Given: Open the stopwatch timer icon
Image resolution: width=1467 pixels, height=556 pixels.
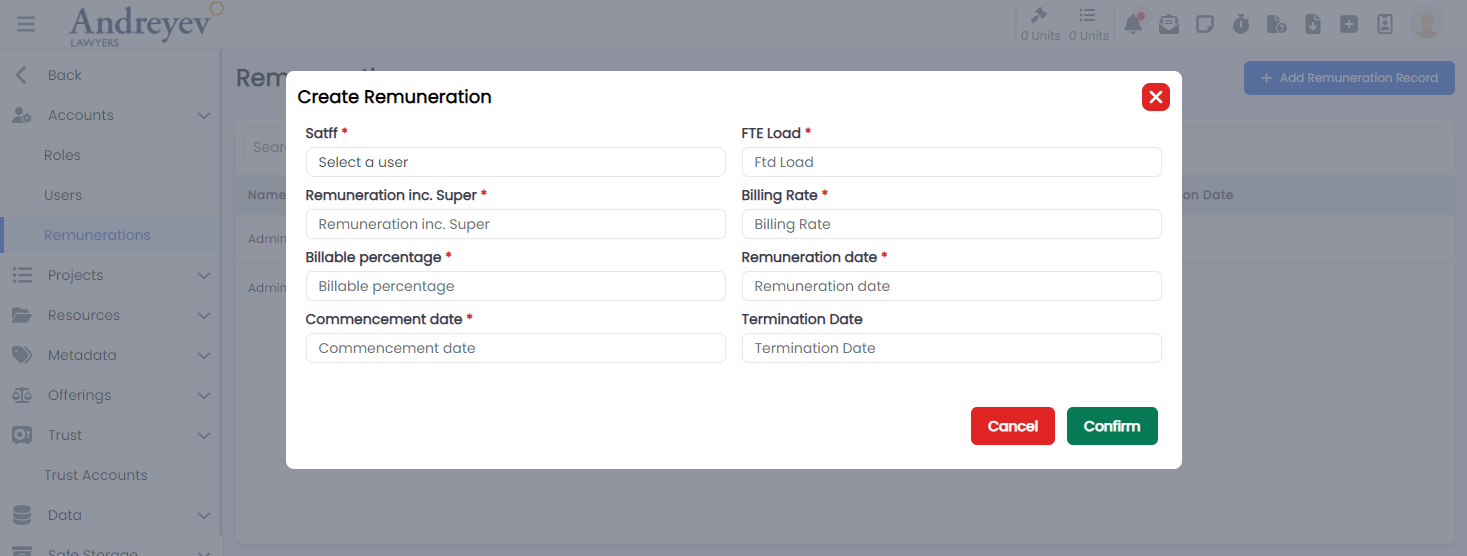Looking at the screenshot, I should coord(1241,24).
